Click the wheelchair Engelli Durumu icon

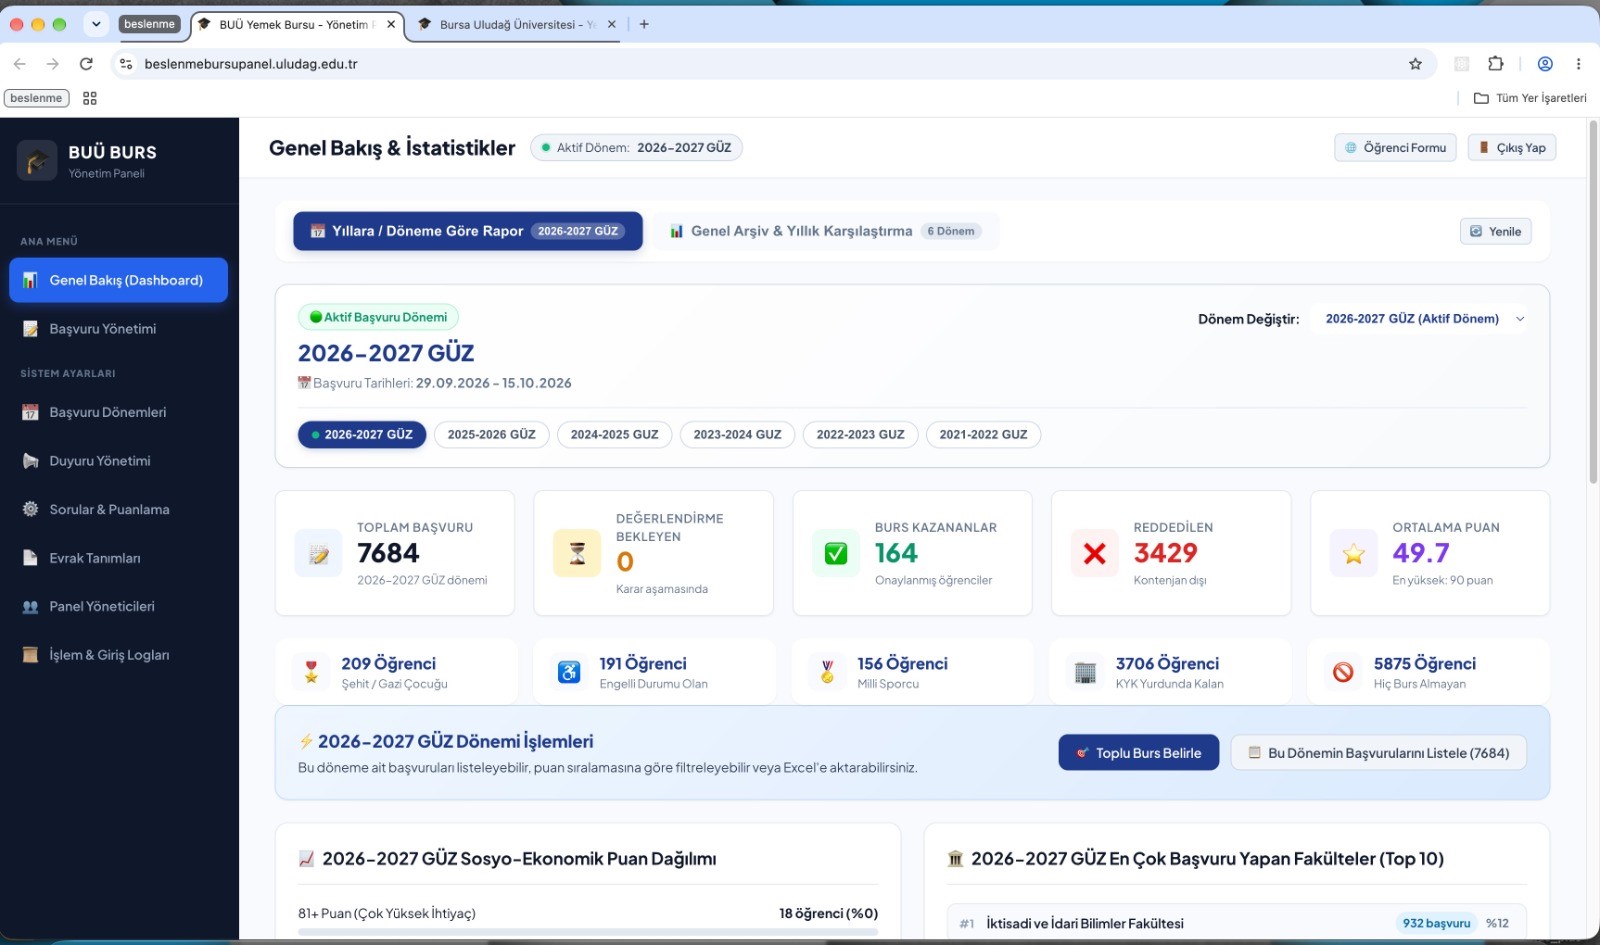[x=569, y=672]
